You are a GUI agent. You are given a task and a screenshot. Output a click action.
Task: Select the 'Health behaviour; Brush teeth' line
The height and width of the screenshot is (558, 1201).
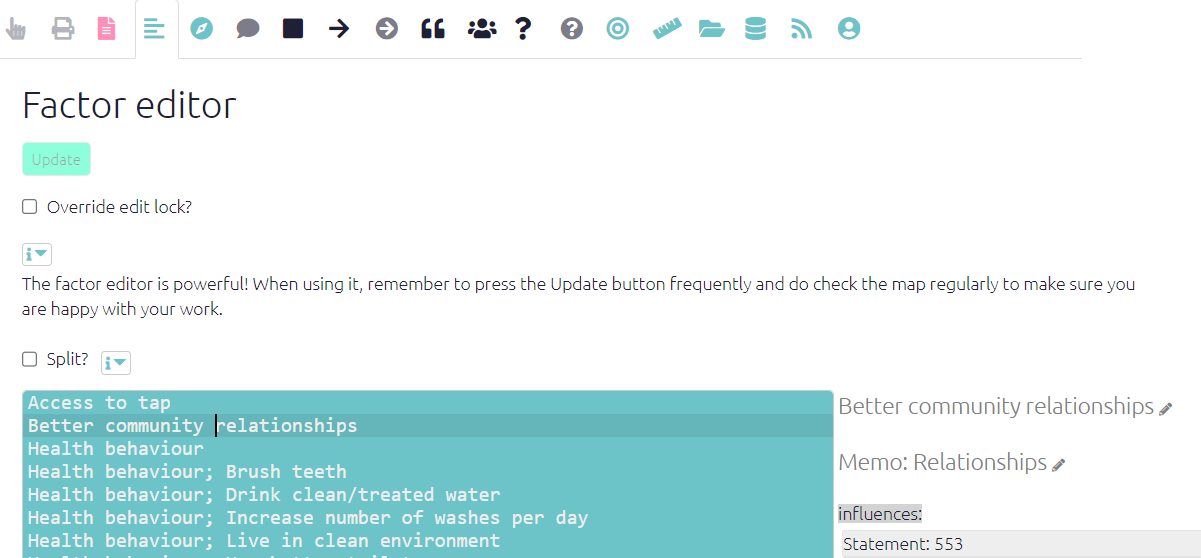point(187,471)
